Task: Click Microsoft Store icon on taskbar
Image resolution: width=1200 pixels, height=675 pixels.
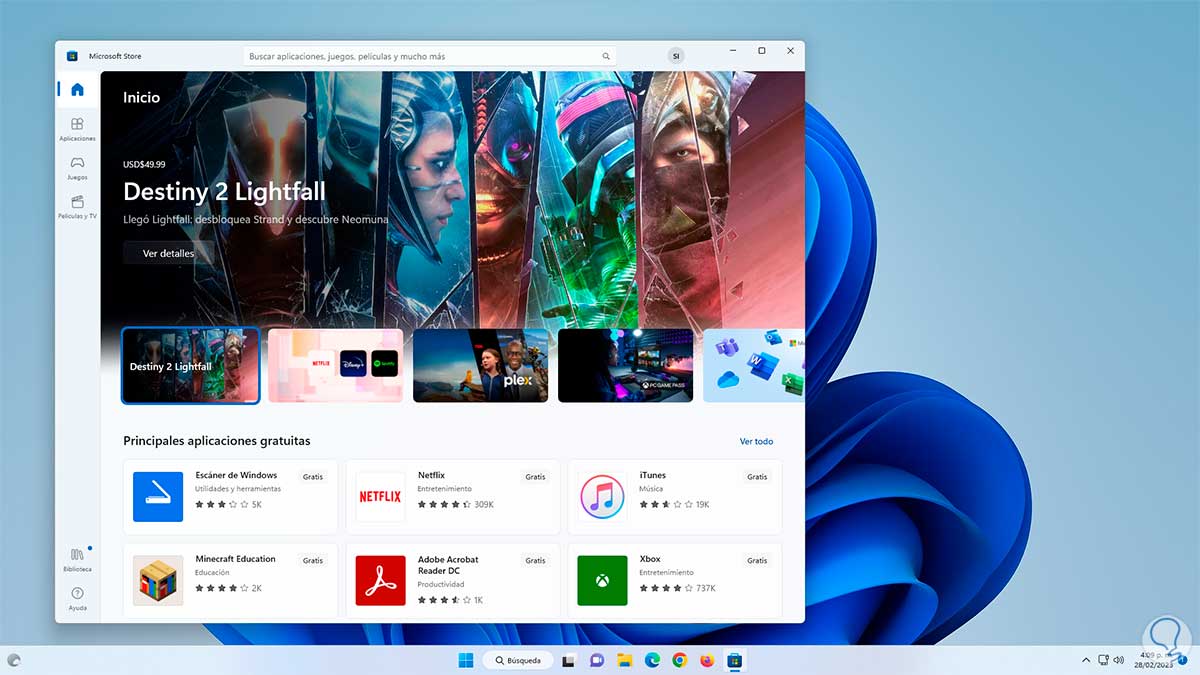Action: [734, 660]
